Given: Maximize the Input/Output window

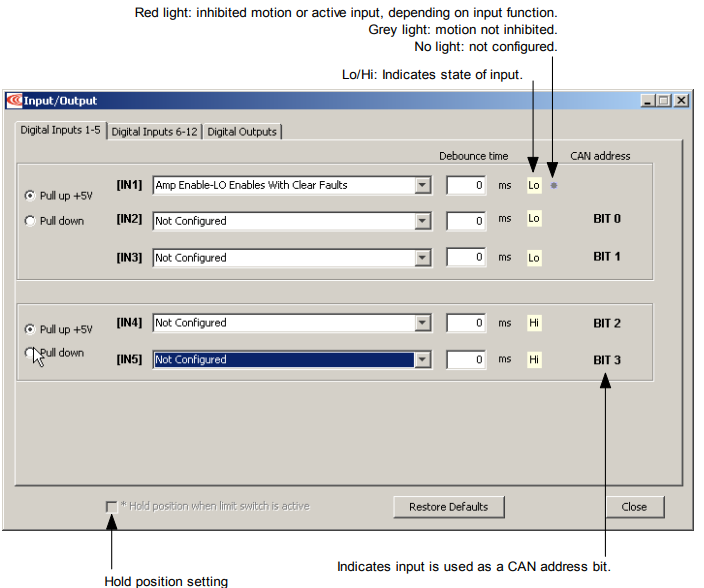Looking at the screenshot, I should (x=664, y=101).
